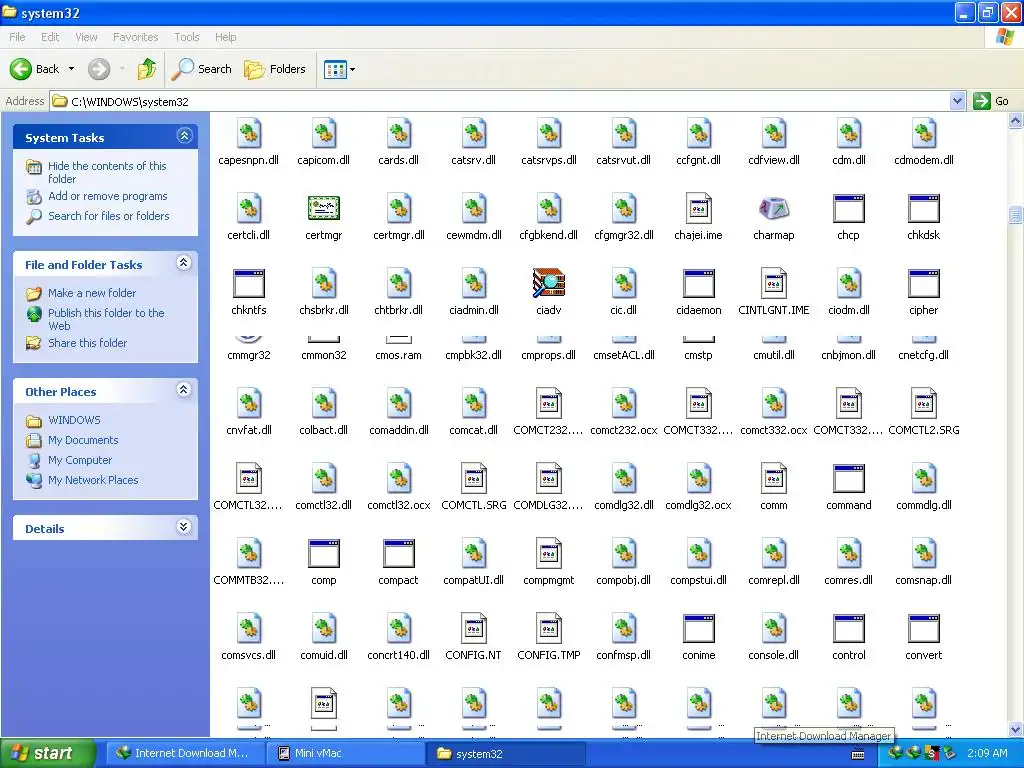
Task: Click Publish this folder to the Web
Action: click(106, 319)
